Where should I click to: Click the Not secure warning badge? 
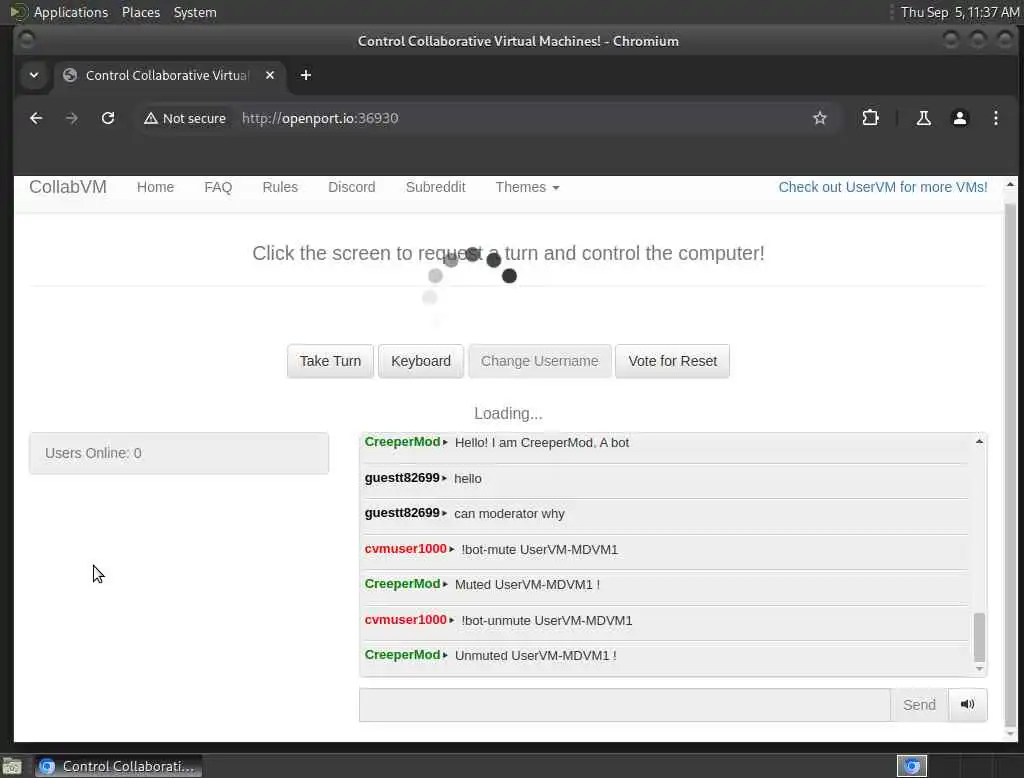(x=185, y=118)
